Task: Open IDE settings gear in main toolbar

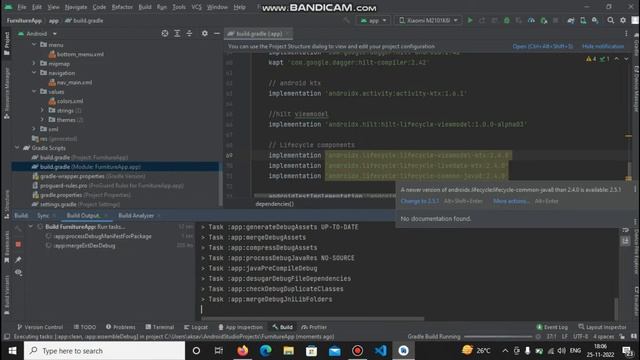Action: point(623,20)
